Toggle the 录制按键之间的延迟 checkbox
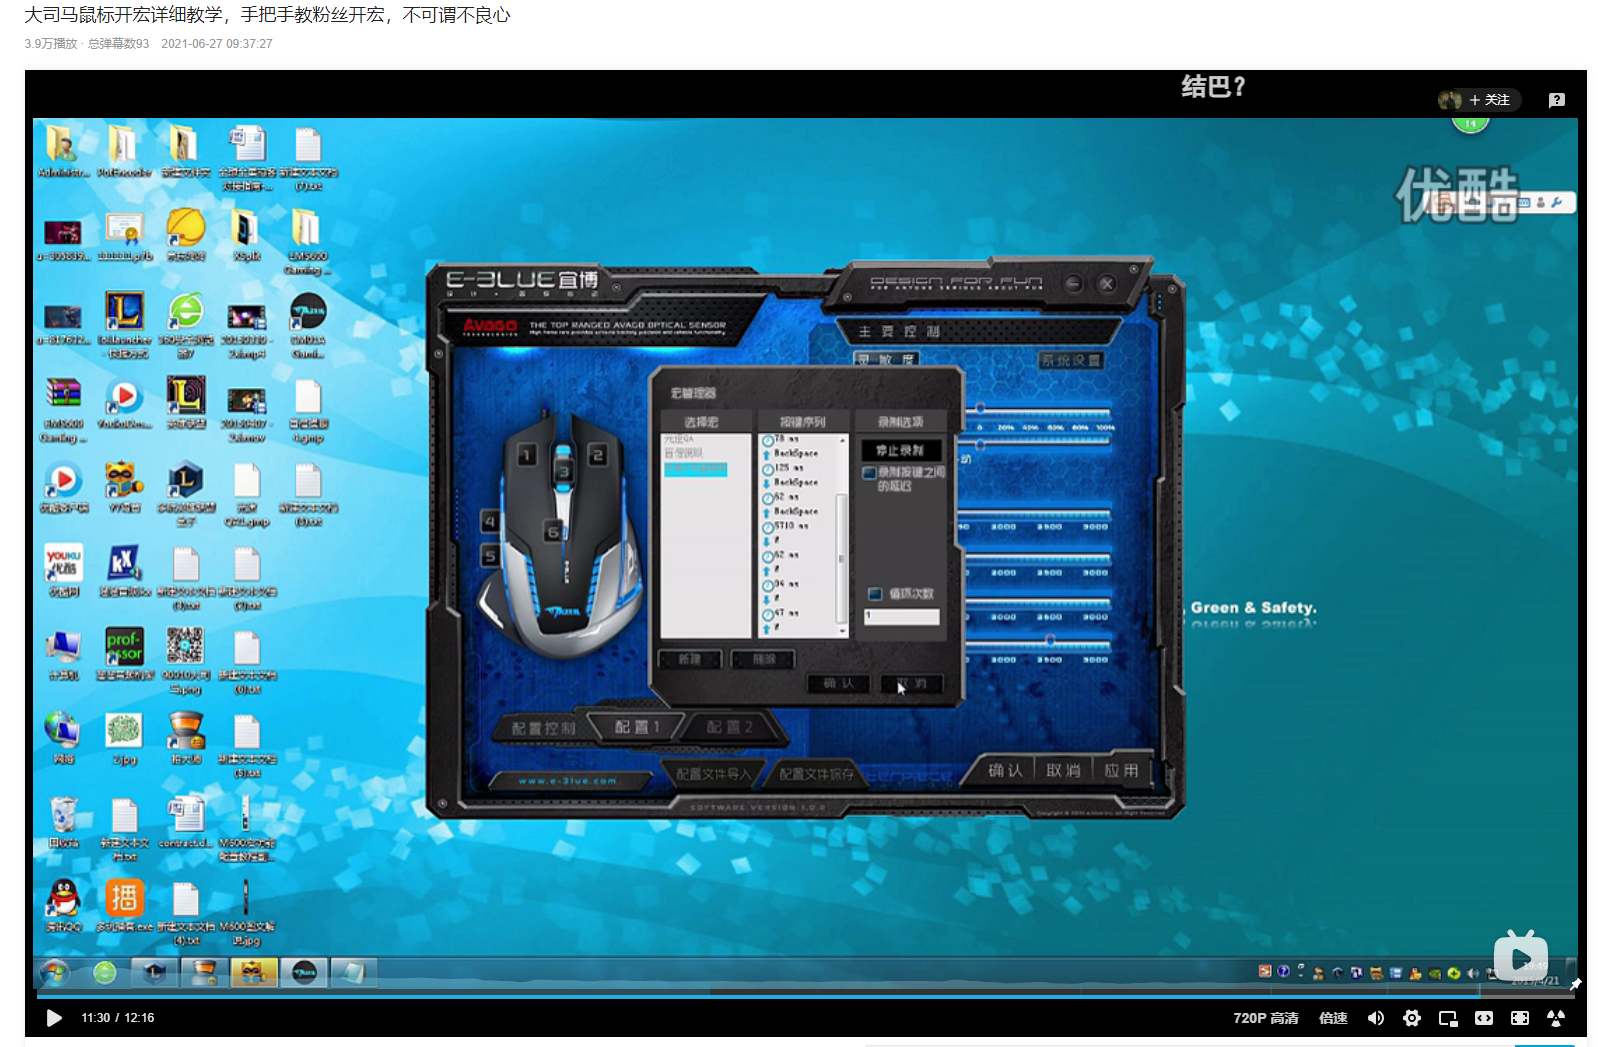 point(869,473)
